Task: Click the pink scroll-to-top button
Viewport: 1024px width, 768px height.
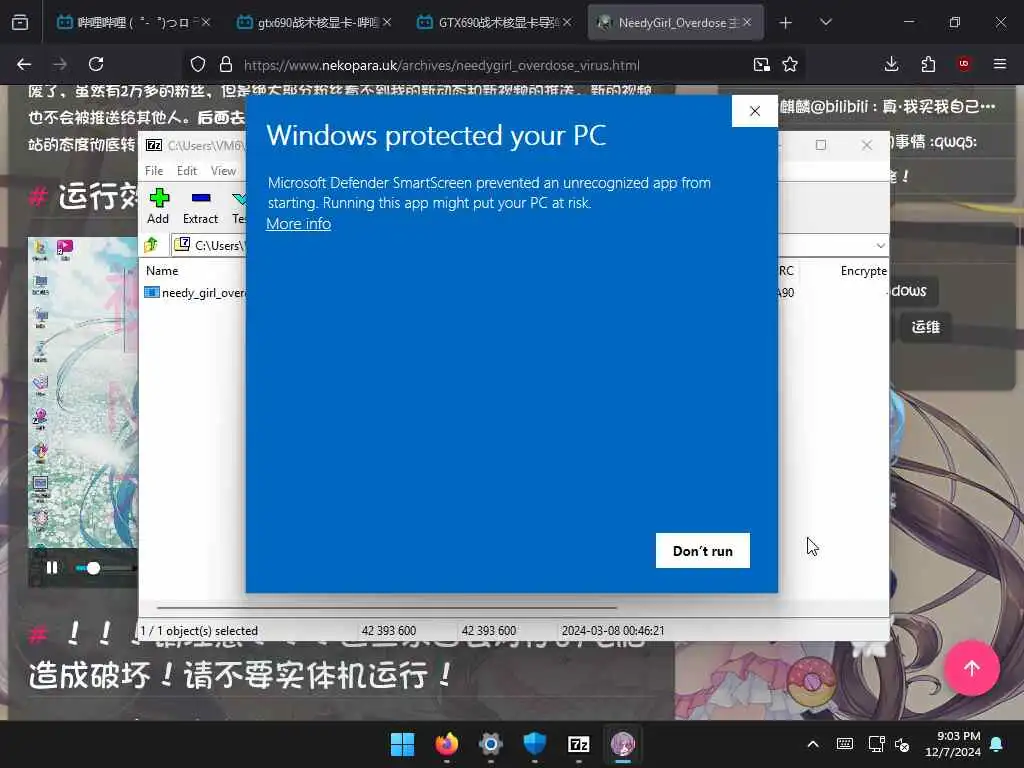Action: tap(972, 668)
